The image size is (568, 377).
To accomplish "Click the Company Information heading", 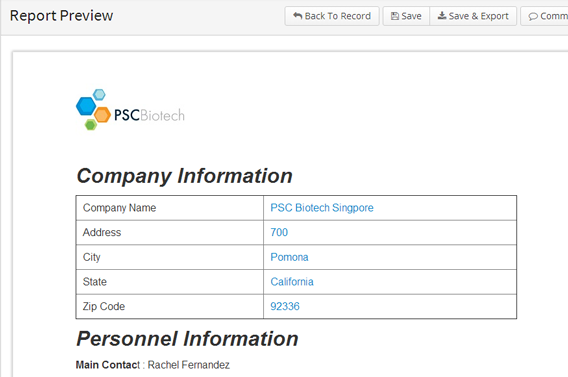I will tap(184, 176).
